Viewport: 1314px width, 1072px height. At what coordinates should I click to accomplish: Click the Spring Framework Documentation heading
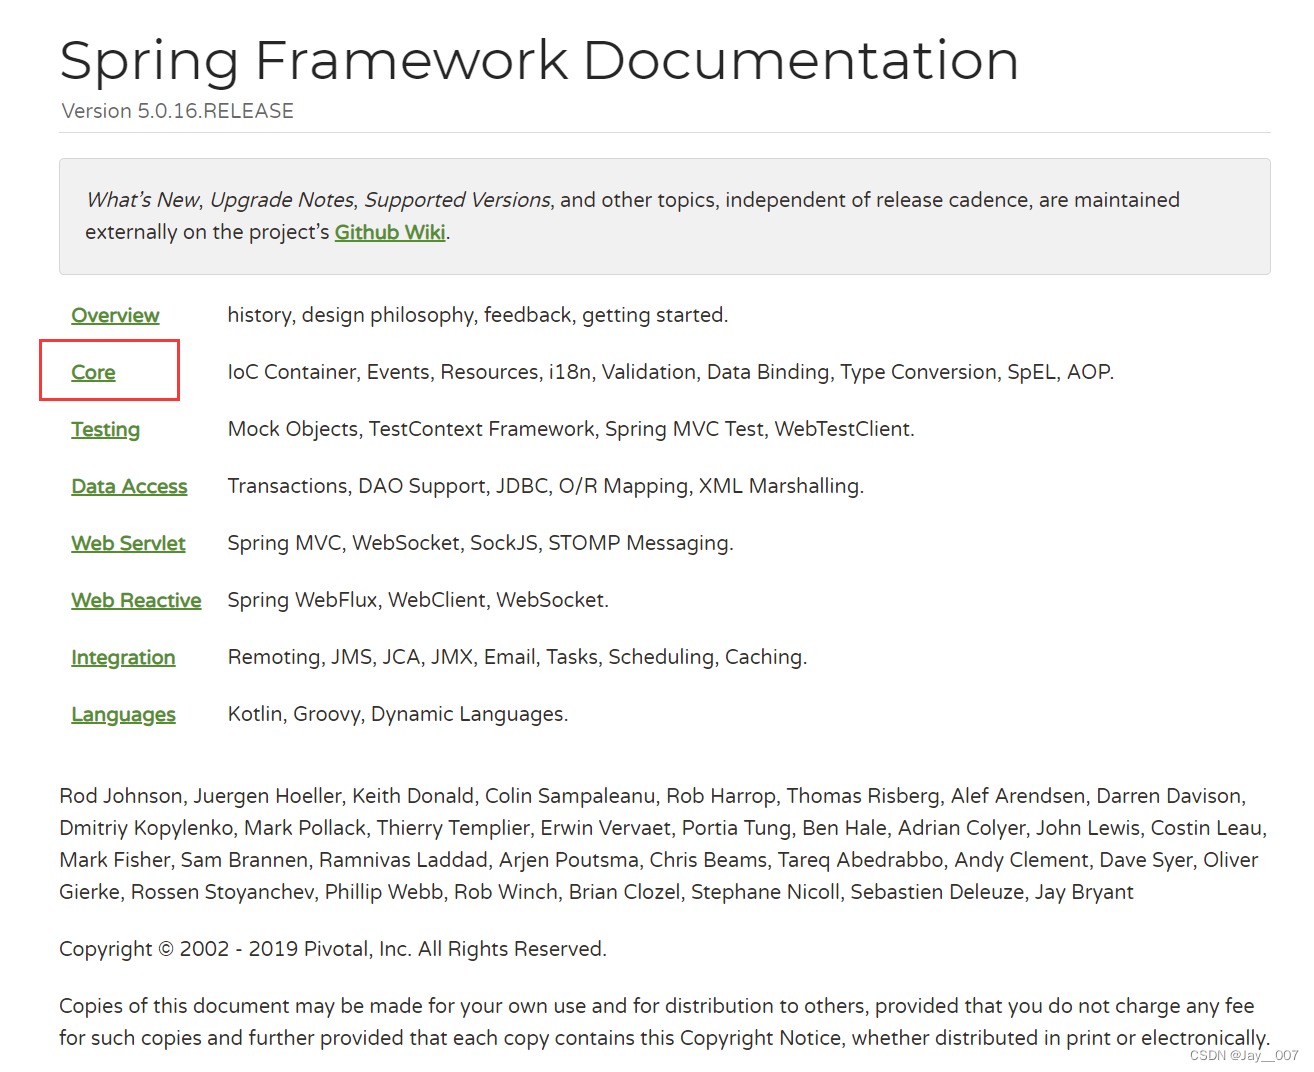(539, 60)
